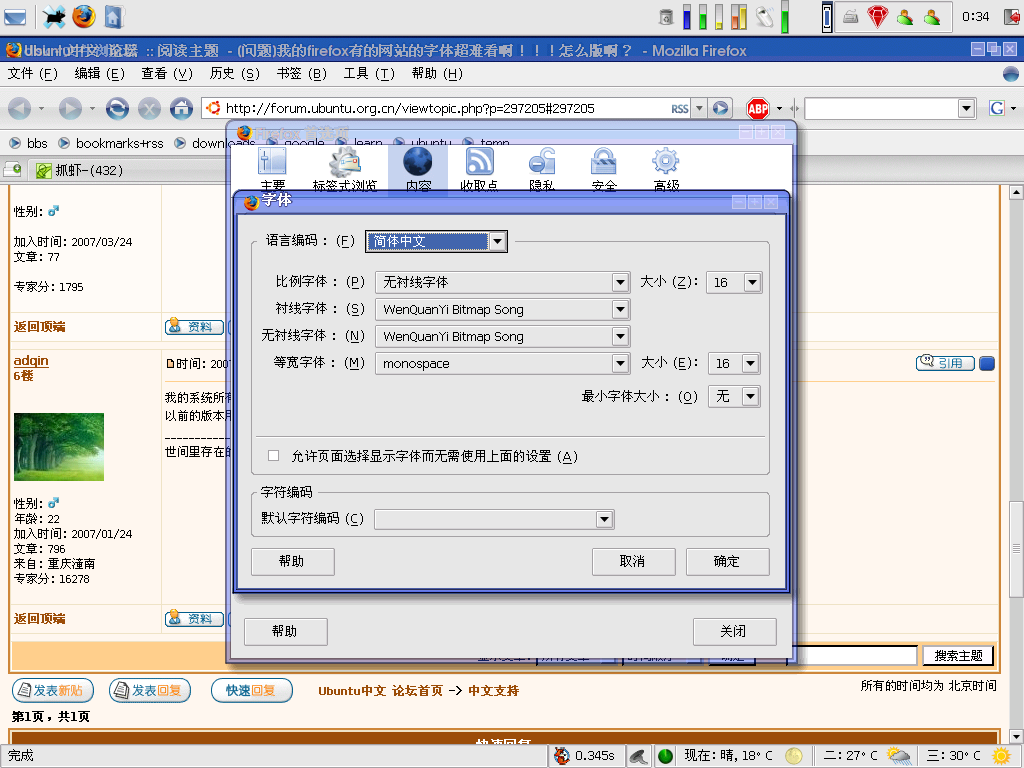Switch to the 抓虾-(432) tab
Viewport: 1024px width, 768px height.
[x=127, y=170]
